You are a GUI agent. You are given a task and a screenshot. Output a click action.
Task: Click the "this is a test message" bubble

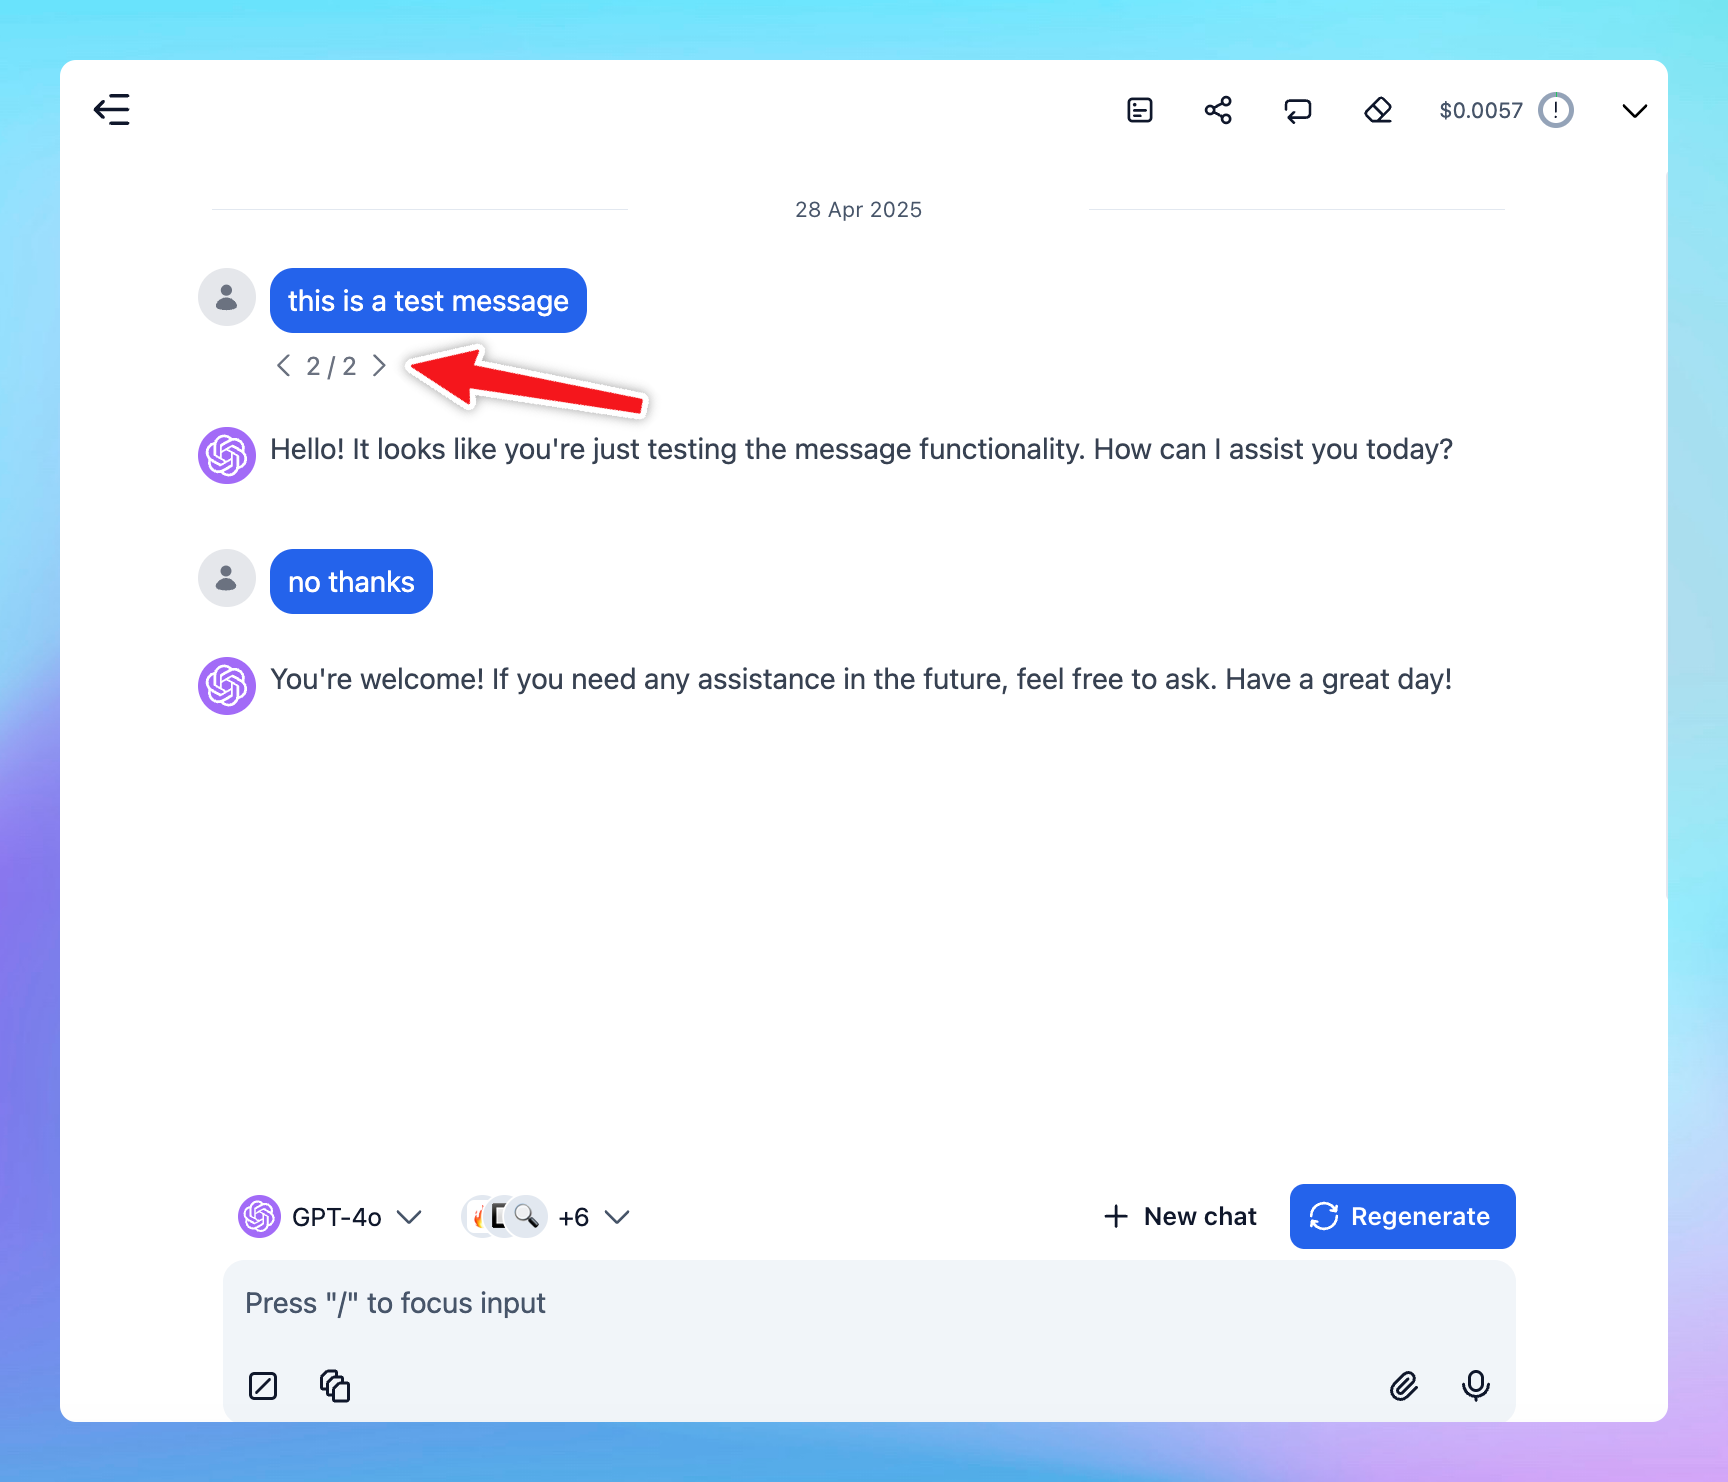tap(428, 301)
